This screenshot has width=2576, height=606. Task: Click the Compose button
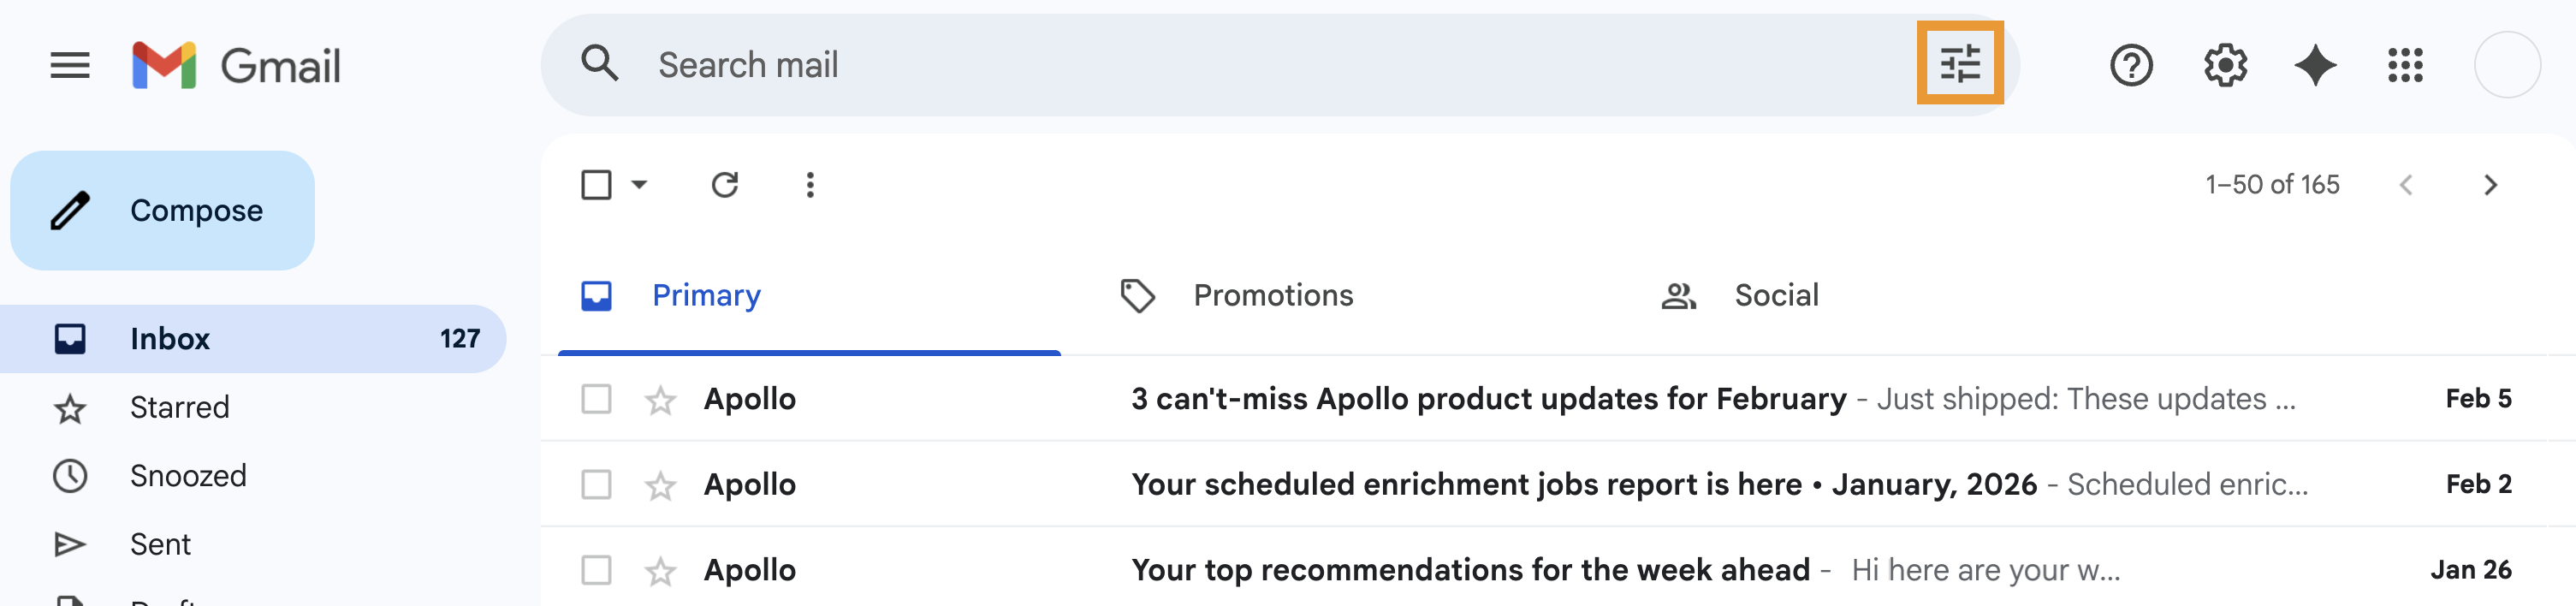[x=163, y=211]
